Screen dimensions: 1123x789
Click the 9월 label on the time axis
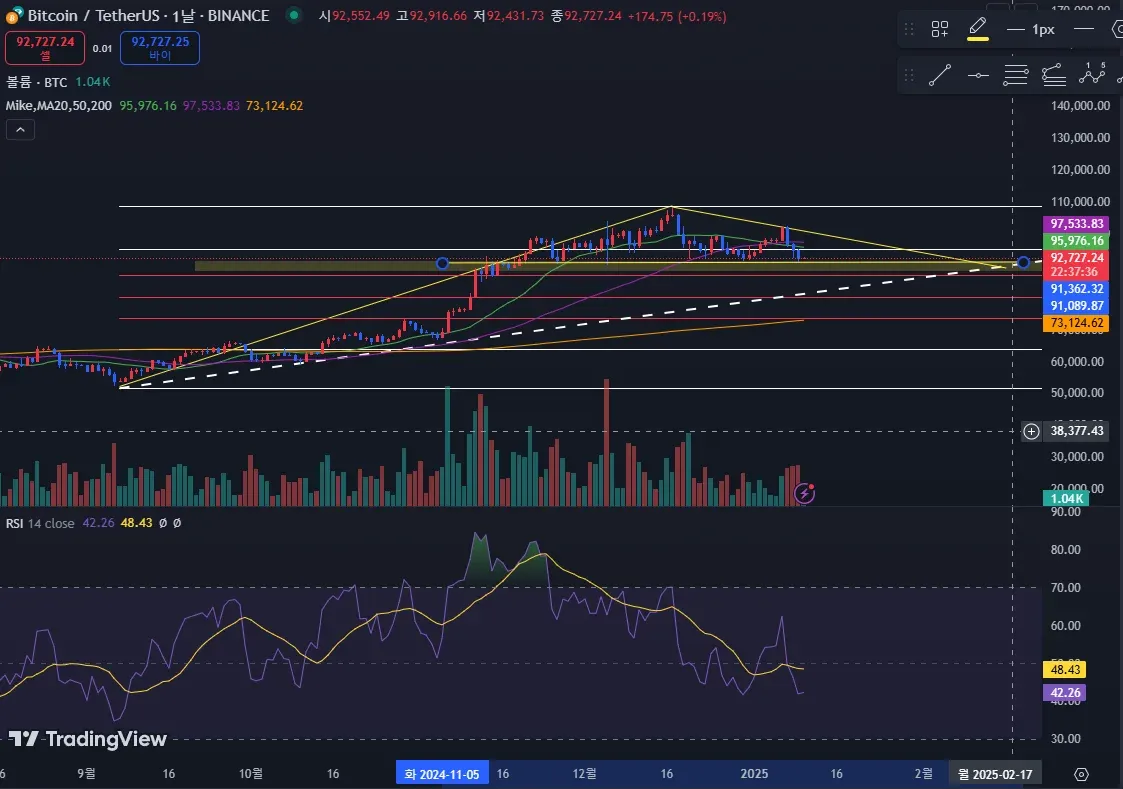tap(86, 773)
